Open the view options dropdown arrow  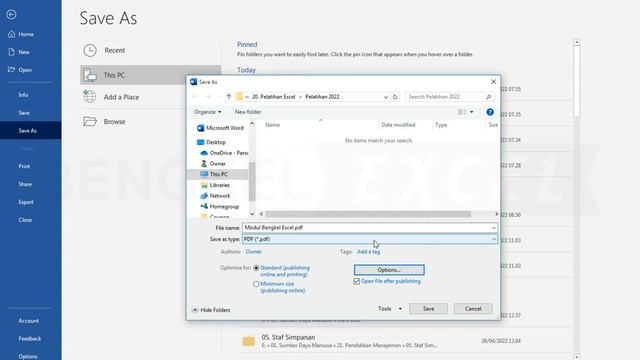(471, 112)
